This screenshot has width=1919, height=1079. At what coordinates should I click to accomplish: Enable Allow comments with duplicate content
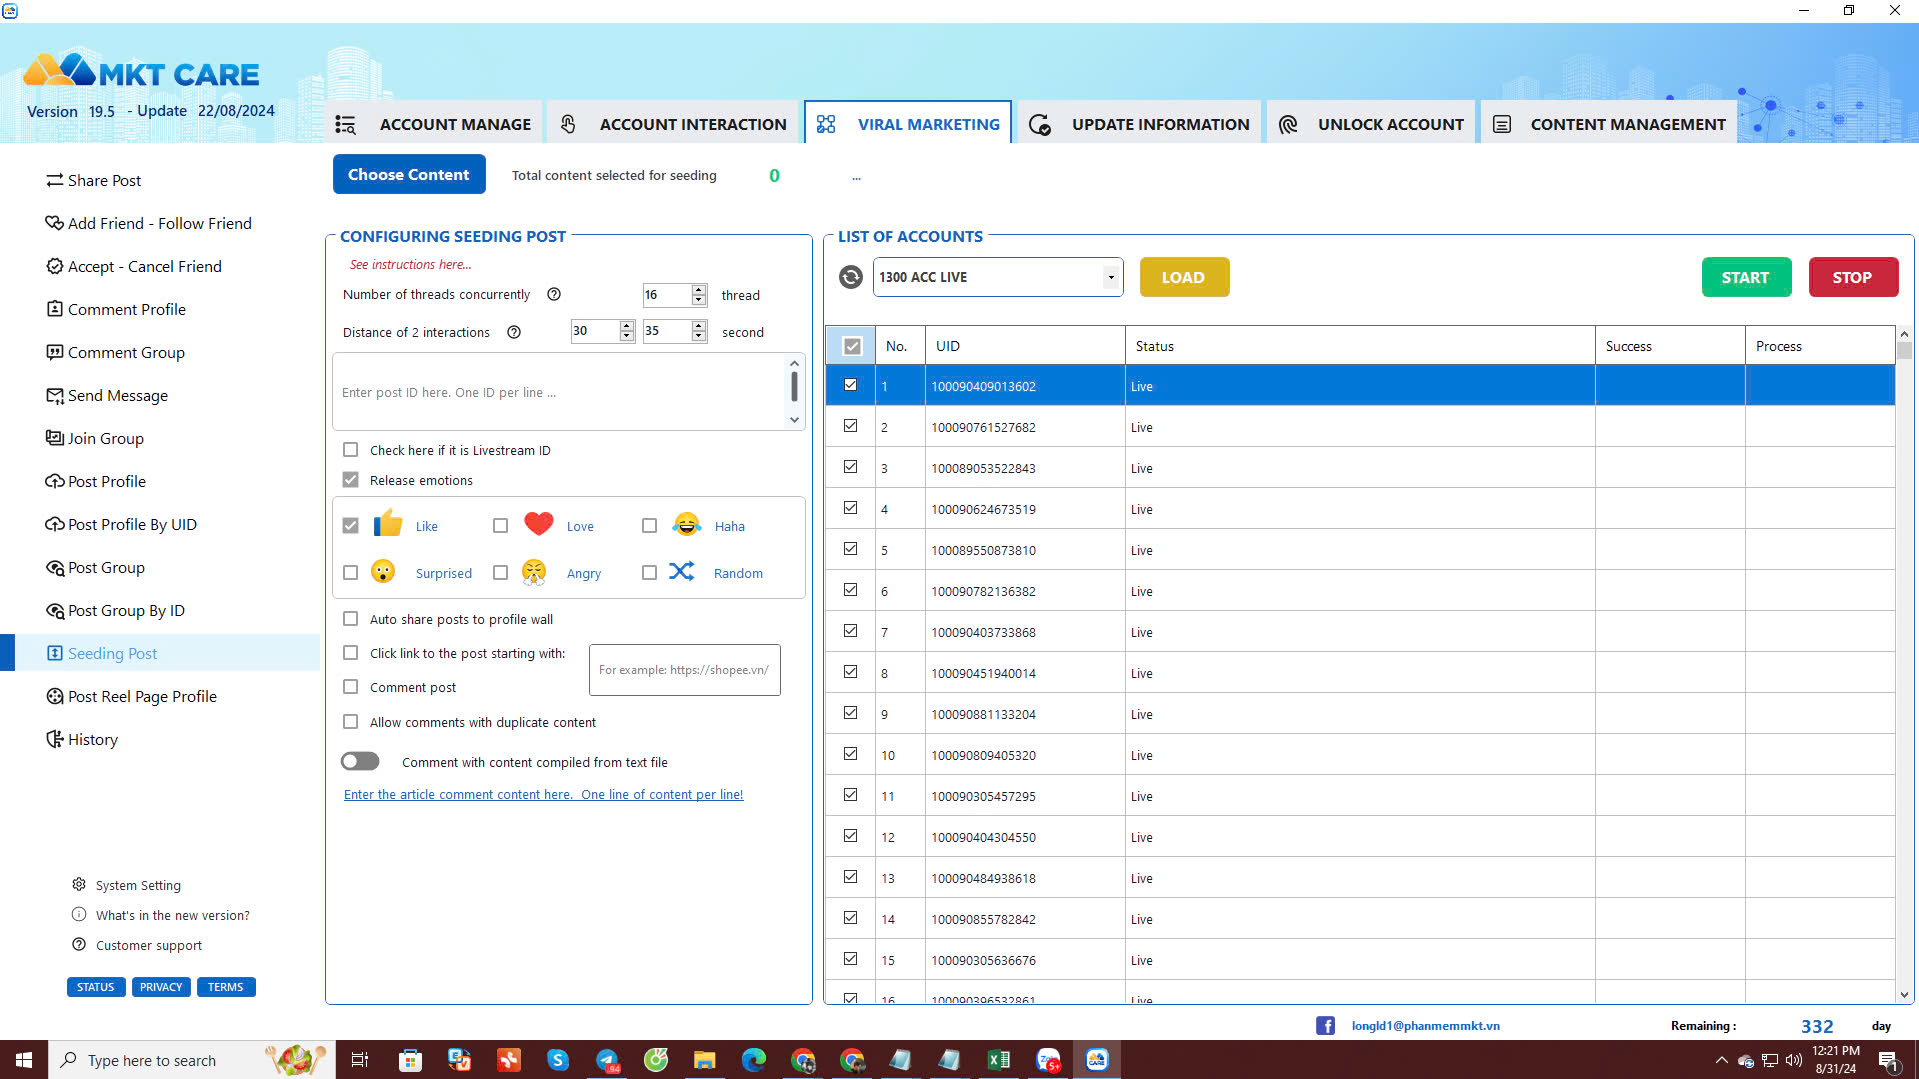click(350, 722)
